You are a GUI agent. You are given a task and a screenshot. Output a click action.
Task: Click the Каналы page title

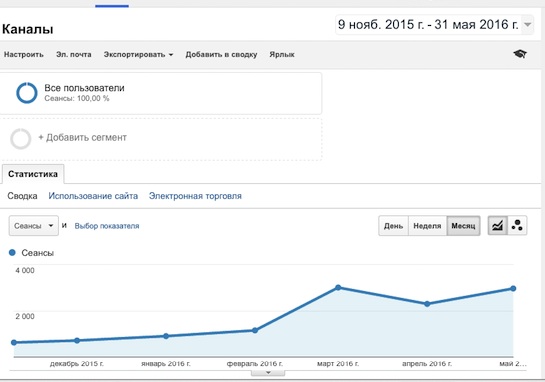28,29
